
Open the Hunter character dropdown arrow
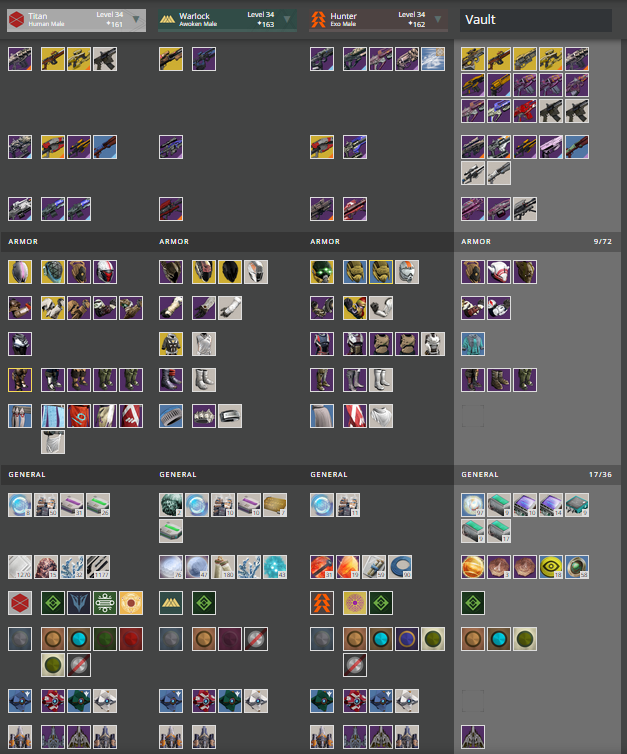tap(438, 19)
